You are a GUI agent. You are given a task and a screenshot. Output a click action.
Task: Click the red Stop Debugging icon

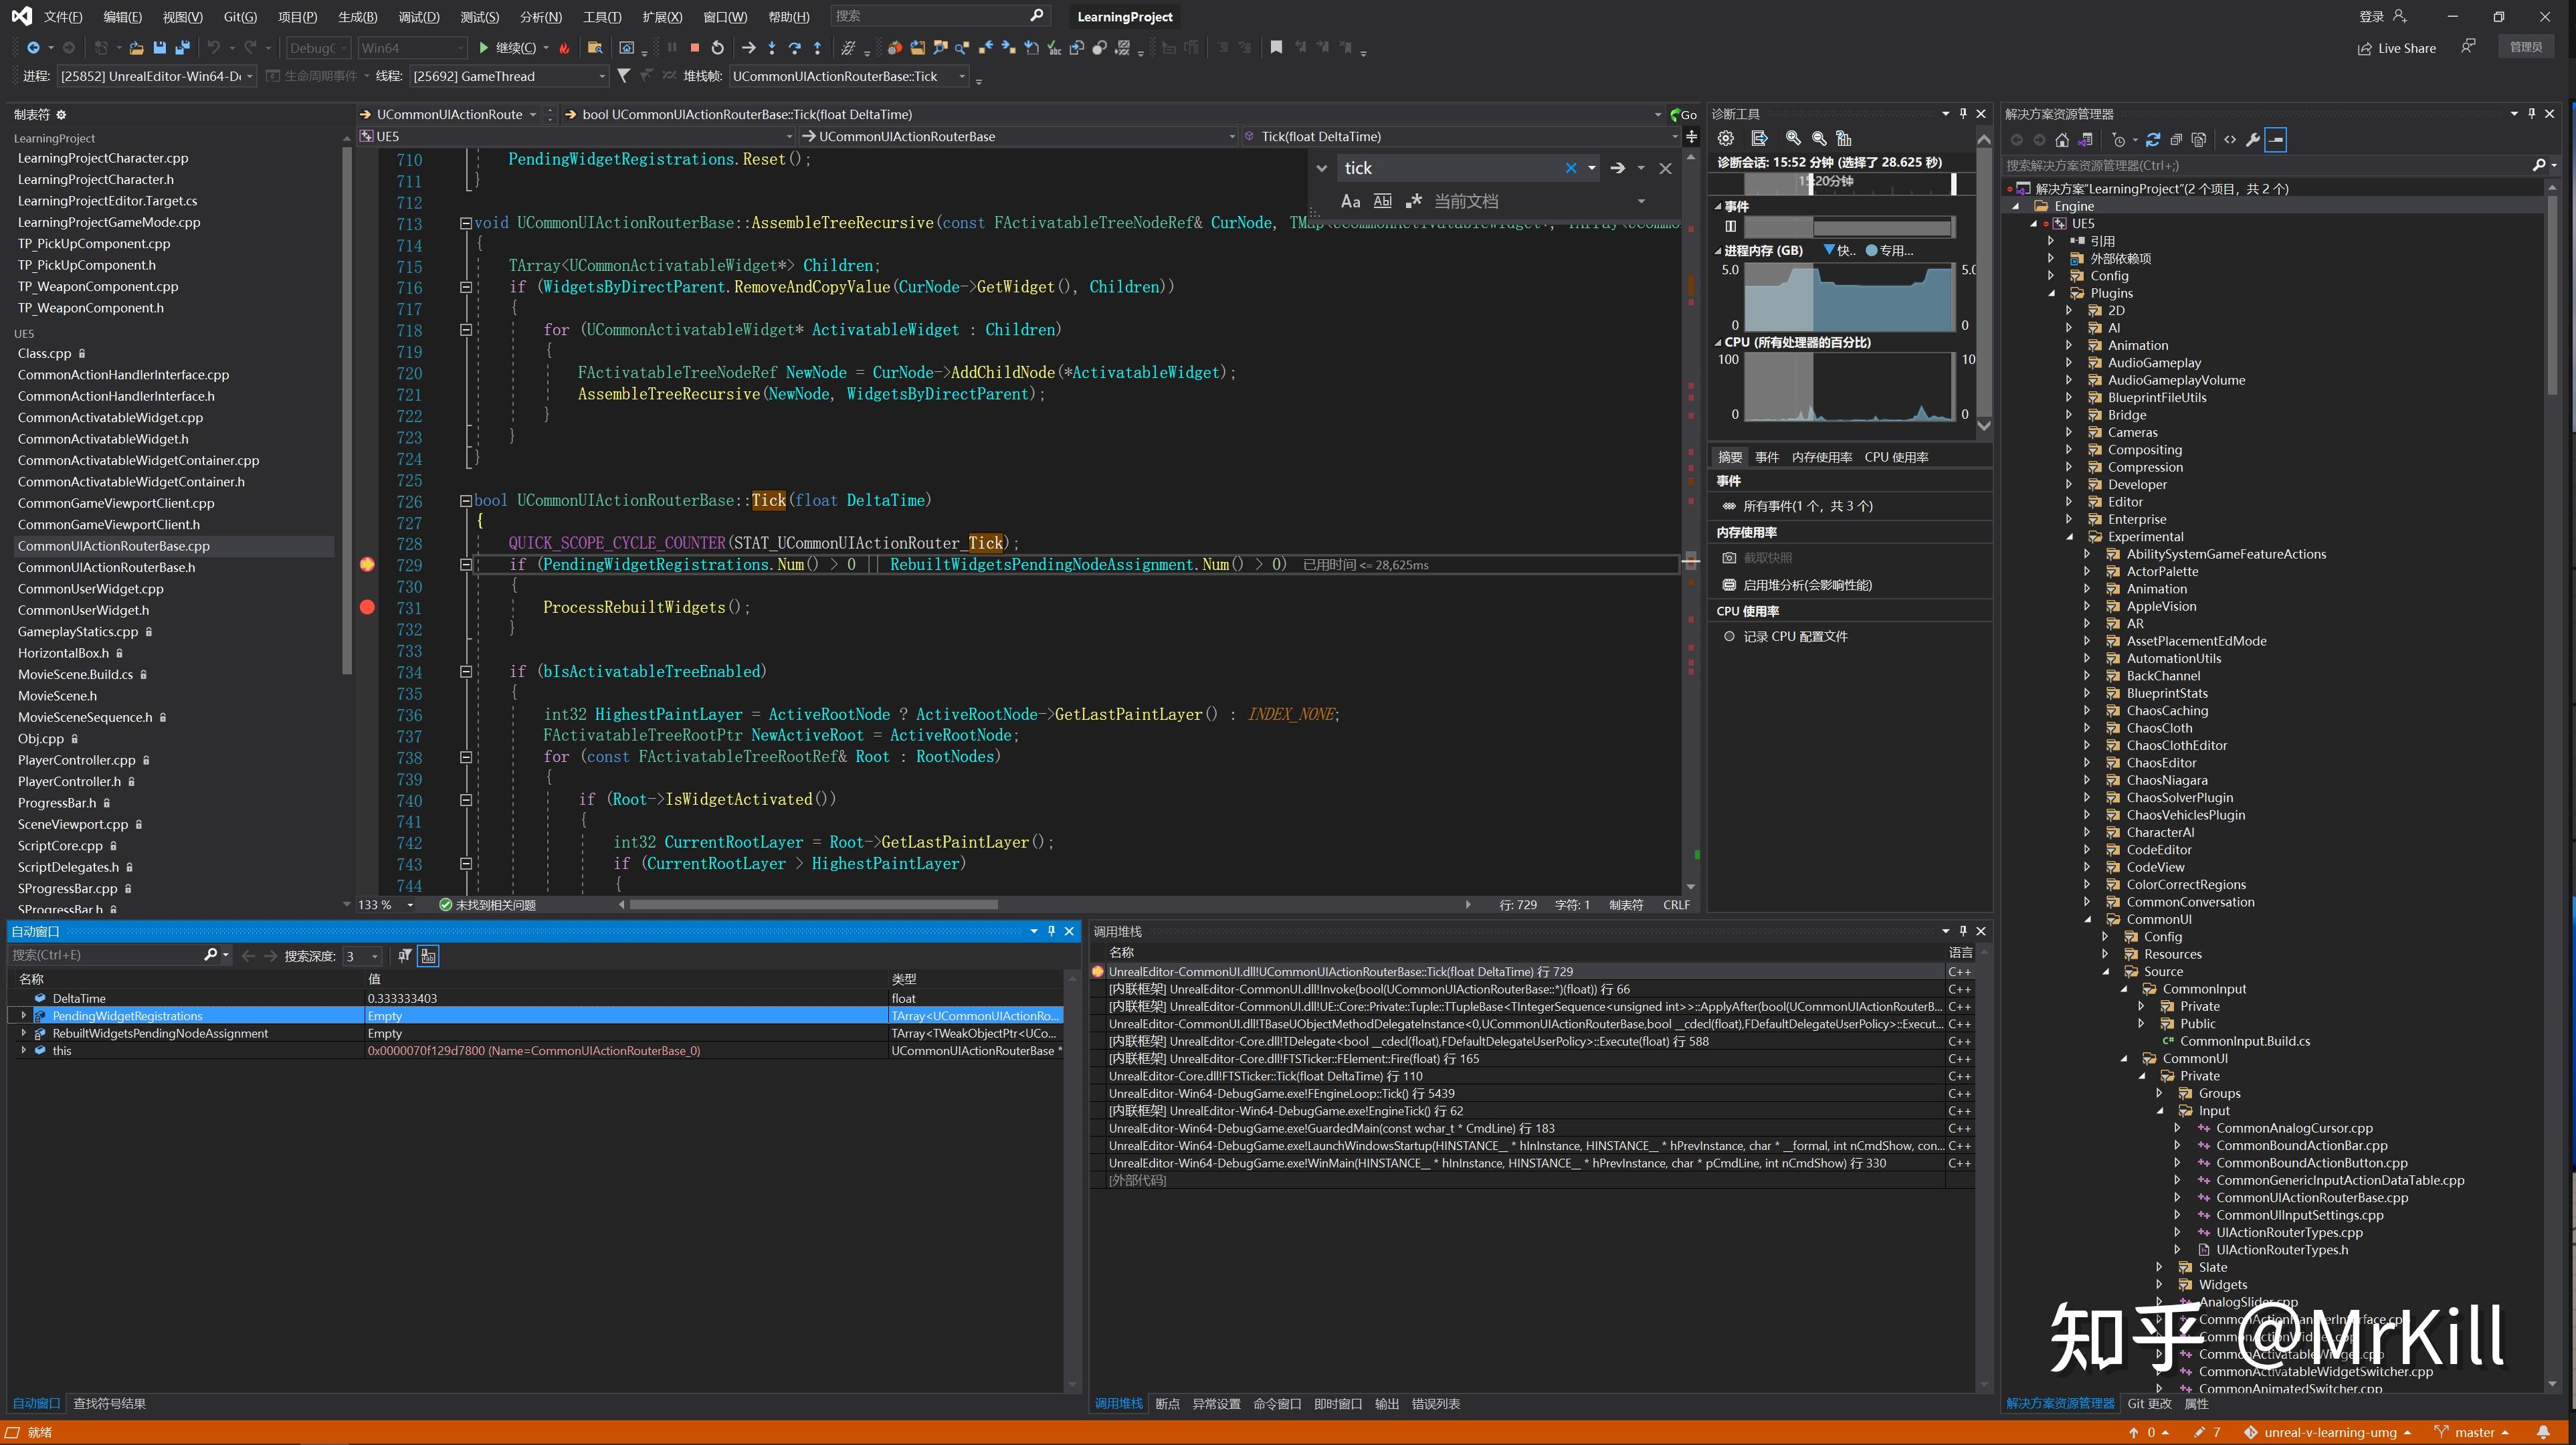(694, 48)
